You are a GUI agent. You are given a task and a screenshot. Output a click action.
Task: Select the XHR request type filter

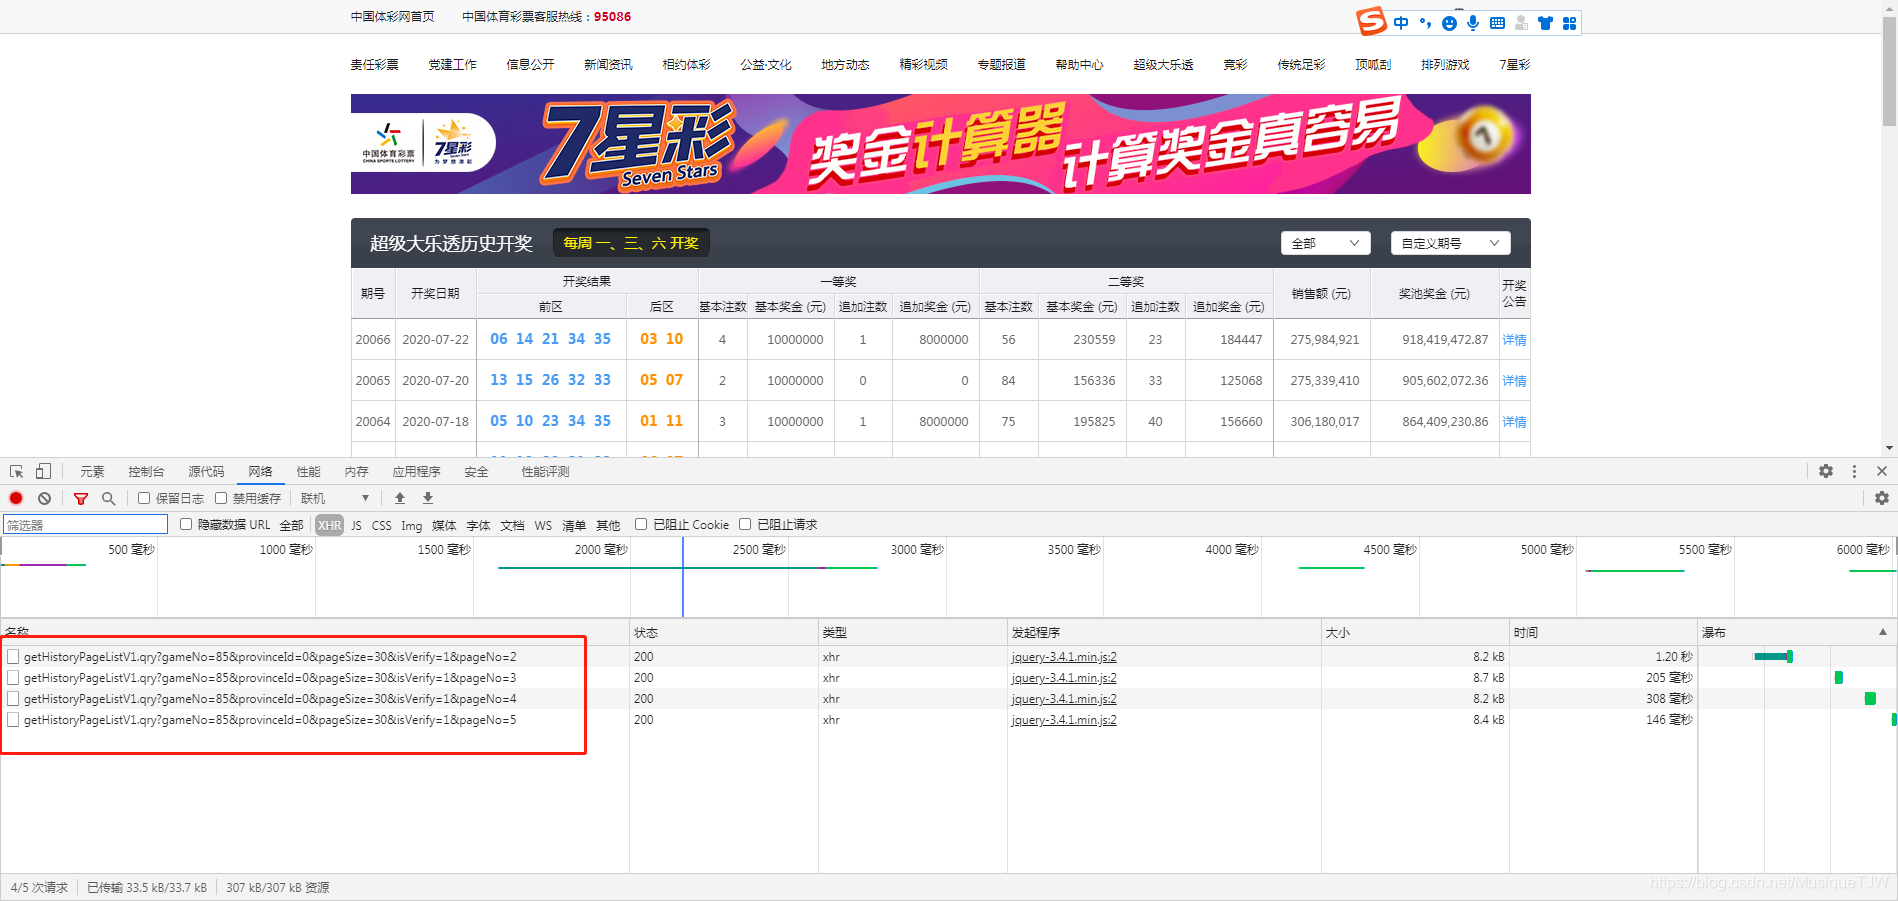coord(329,525)
